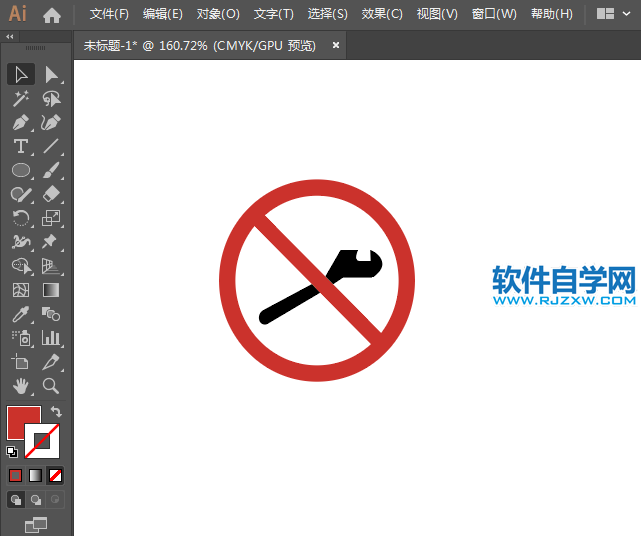Open the arrange documents layout dropdown
Image resolution: width=641 pixels, height=536 pixels.
point(613,14)
